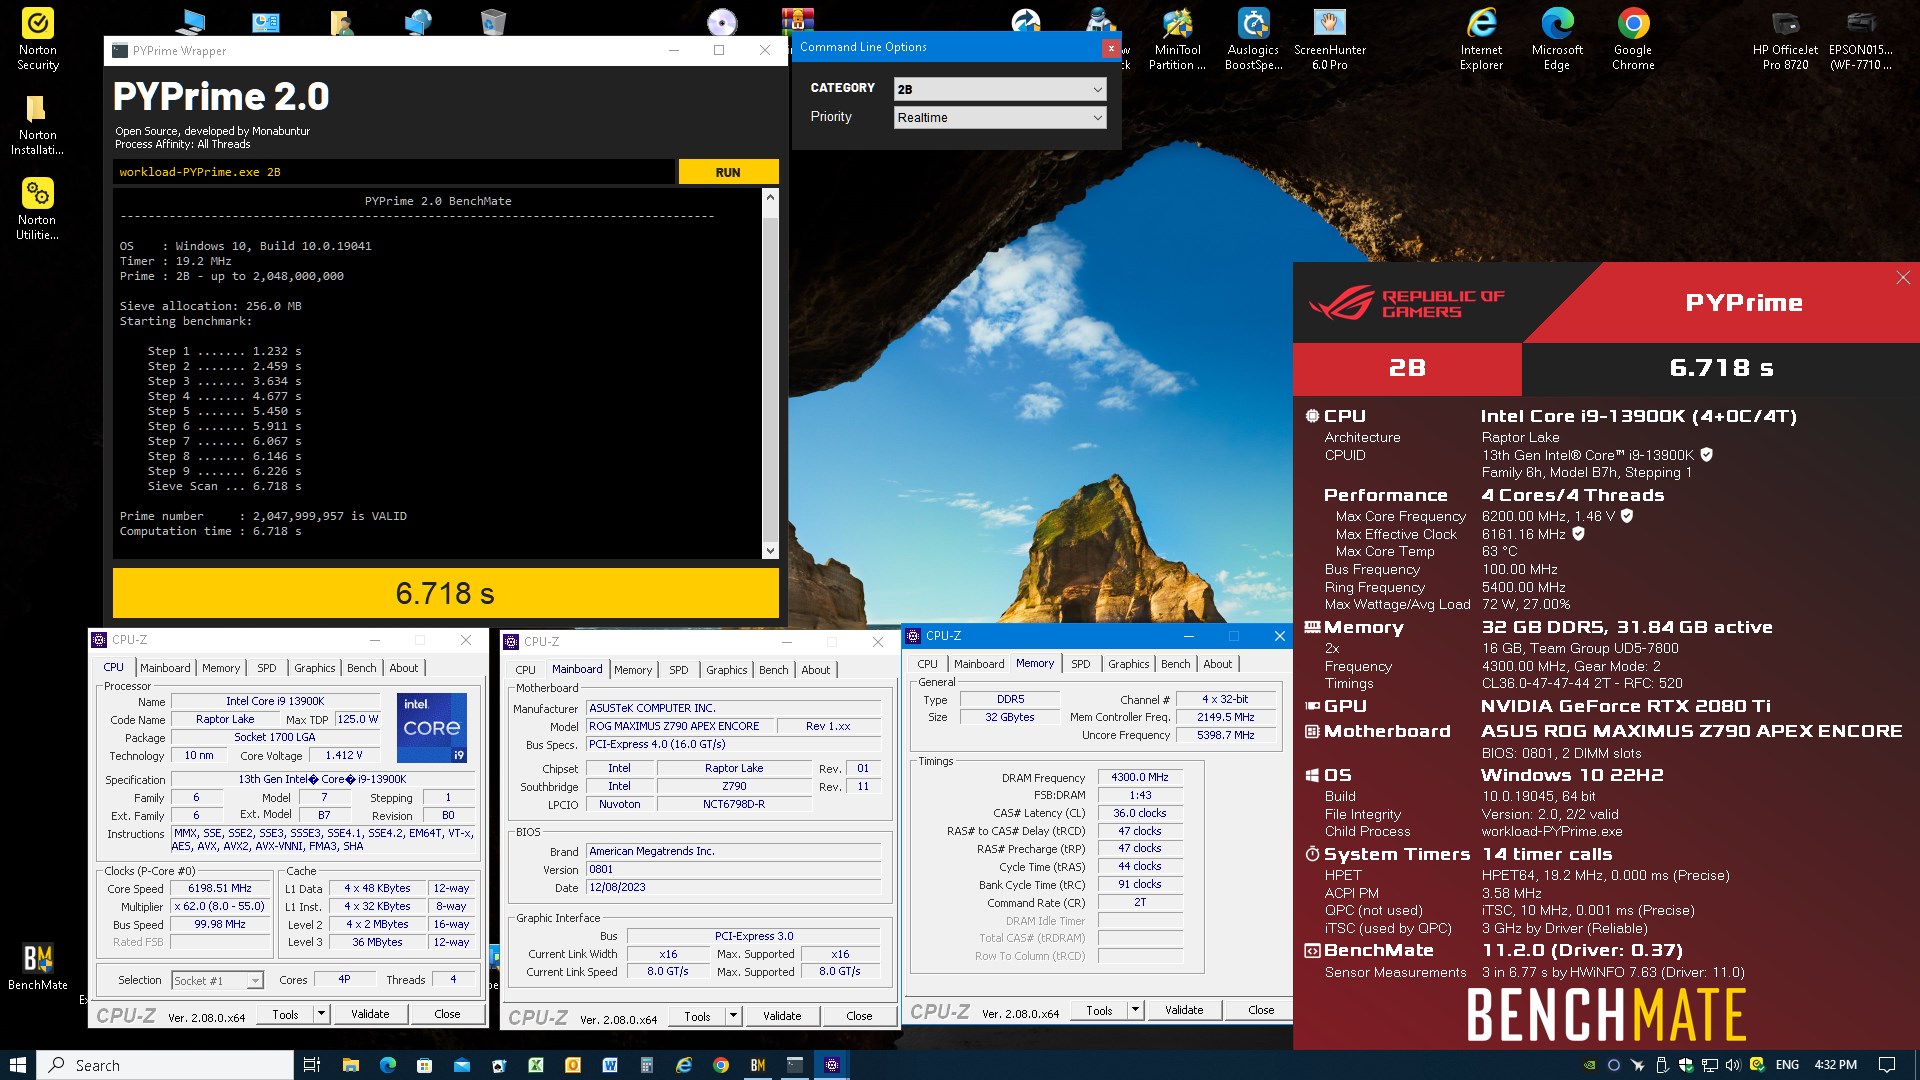Click the PYPrime output scrollbar up arrow
This screenshot has width=1920, height=1080.
[x=769, y=197]
